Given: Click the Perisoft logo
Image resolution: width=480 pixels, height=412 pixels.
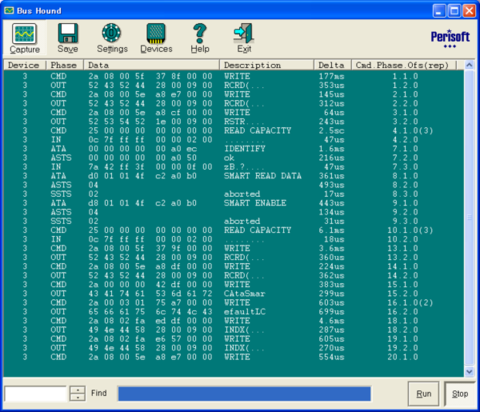Looking at the screenshot, I should click(450, 39).
